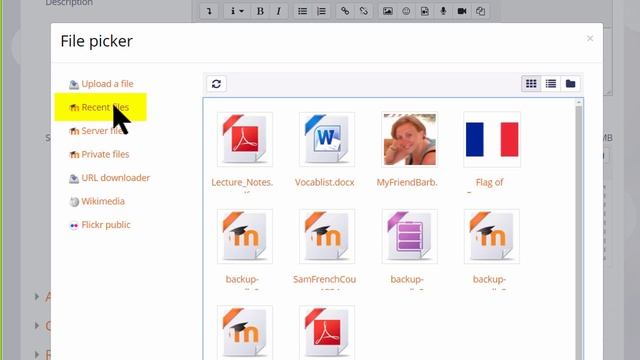Viewport: 640px width, 360px height.
Task: Open the emoticon picker icon
Action: pyautogui.click(x=406, y=11)
